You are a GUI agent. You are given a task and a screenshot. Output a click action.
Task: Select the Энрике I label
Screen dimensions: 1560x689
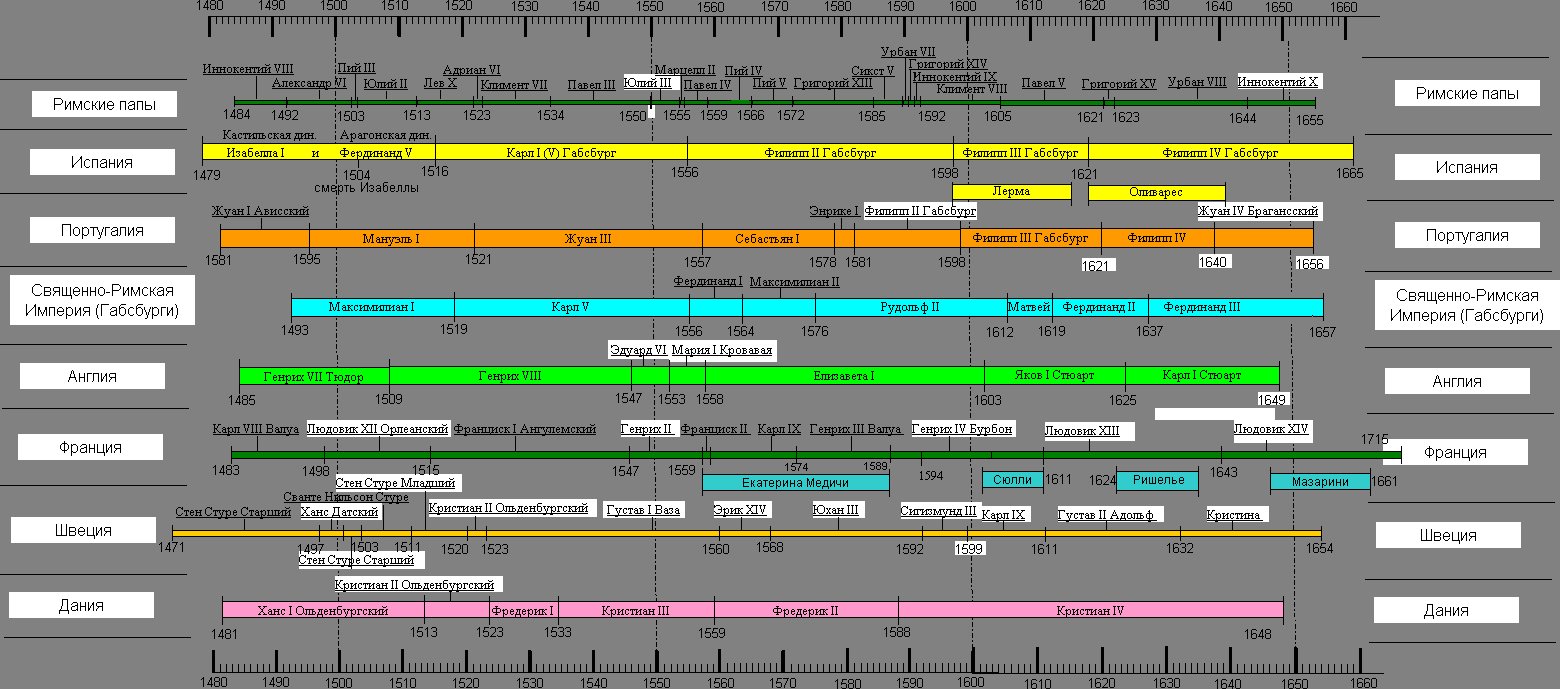834,211
